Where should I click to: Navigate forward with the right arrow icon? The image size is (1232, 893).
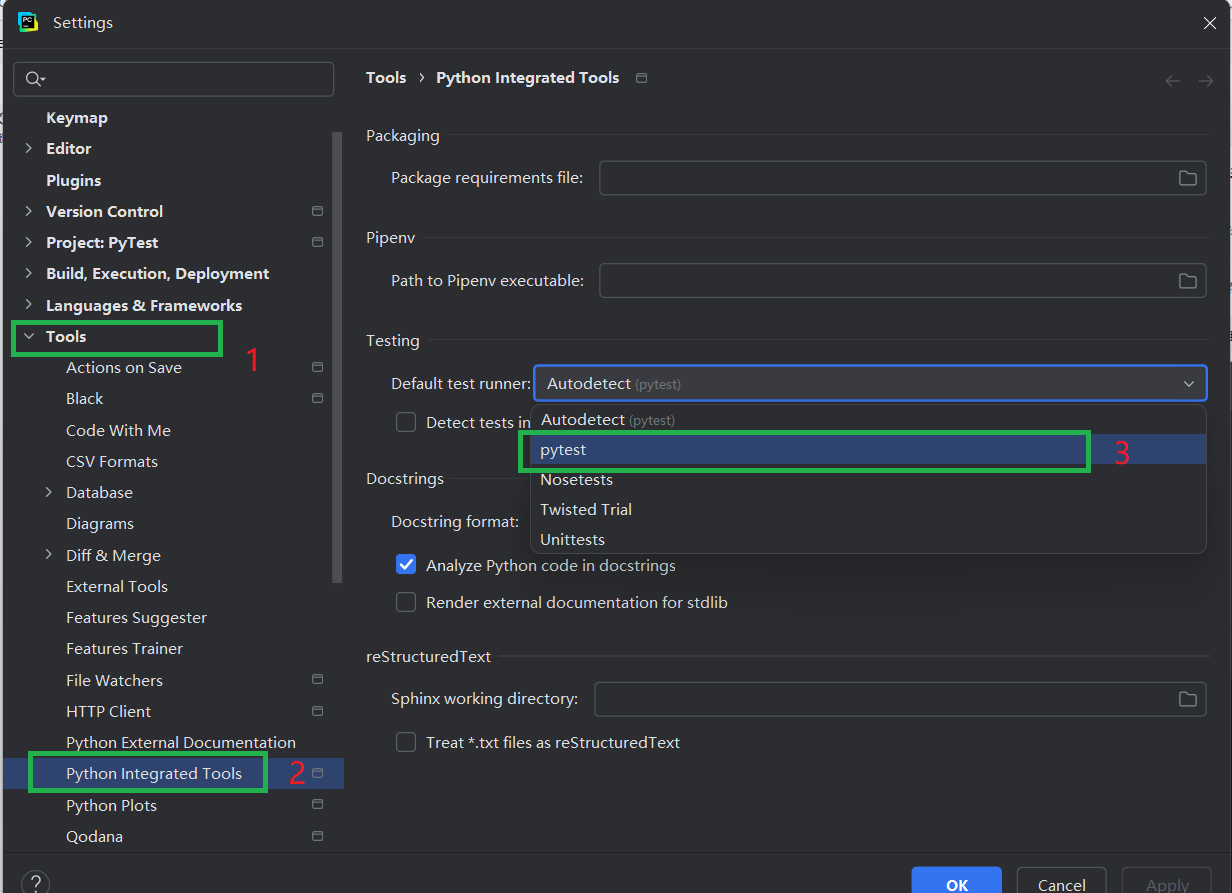coord(1206,81)
